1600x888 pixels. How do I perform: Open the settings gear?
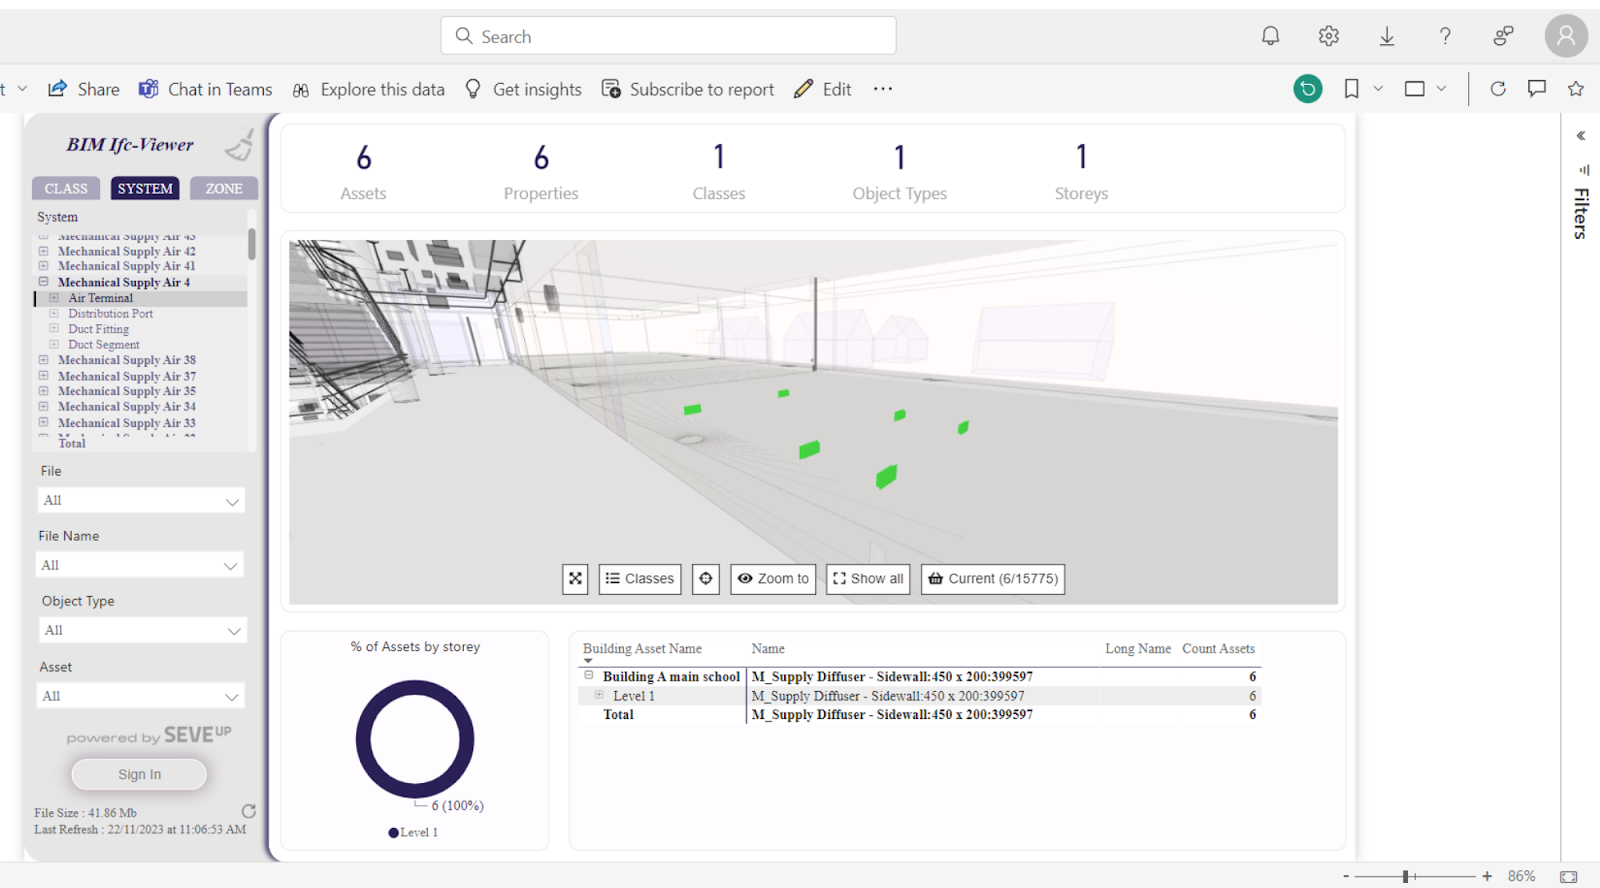point(1328,36)
